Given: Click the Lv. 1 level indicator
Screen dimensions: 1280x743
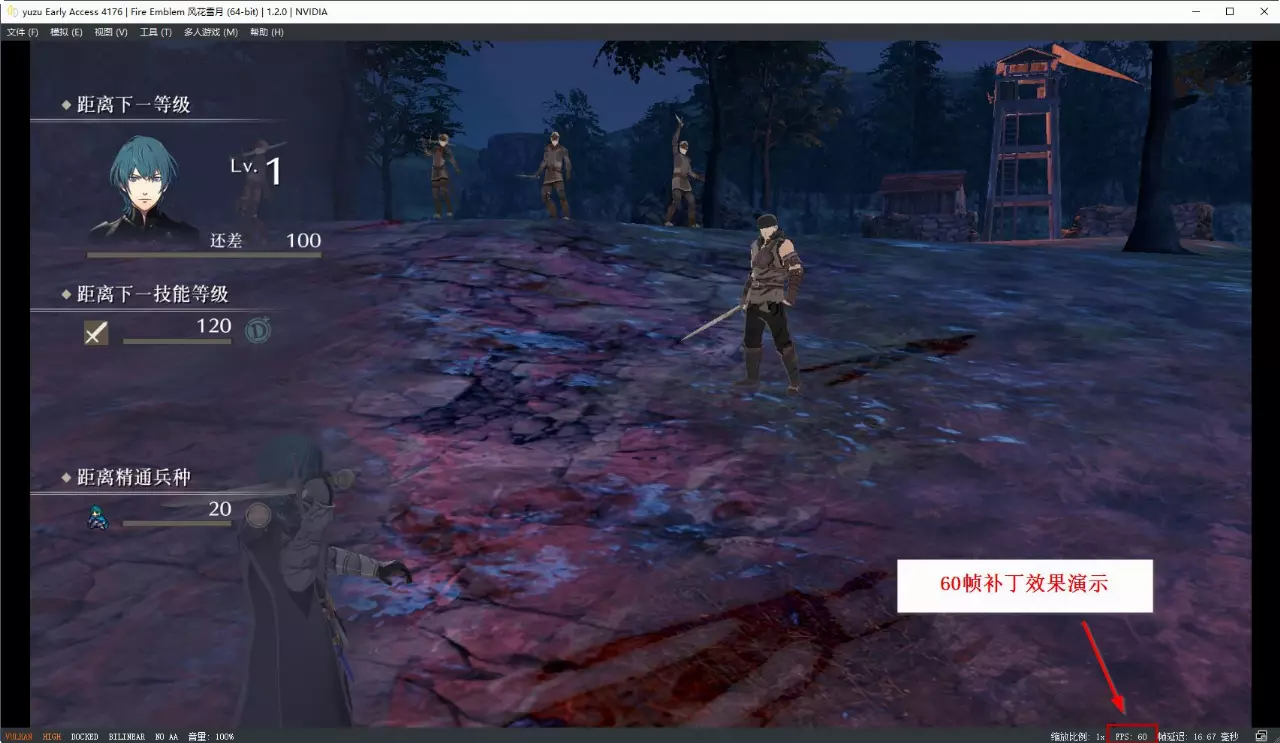Looking at the screenshot, I should coord(256,171).
